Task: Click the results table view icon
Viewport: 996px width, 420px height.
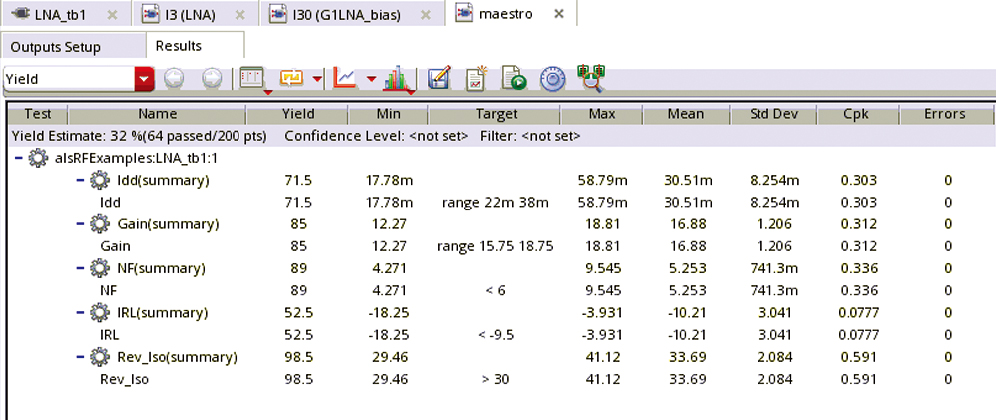Action: (251, 79)
